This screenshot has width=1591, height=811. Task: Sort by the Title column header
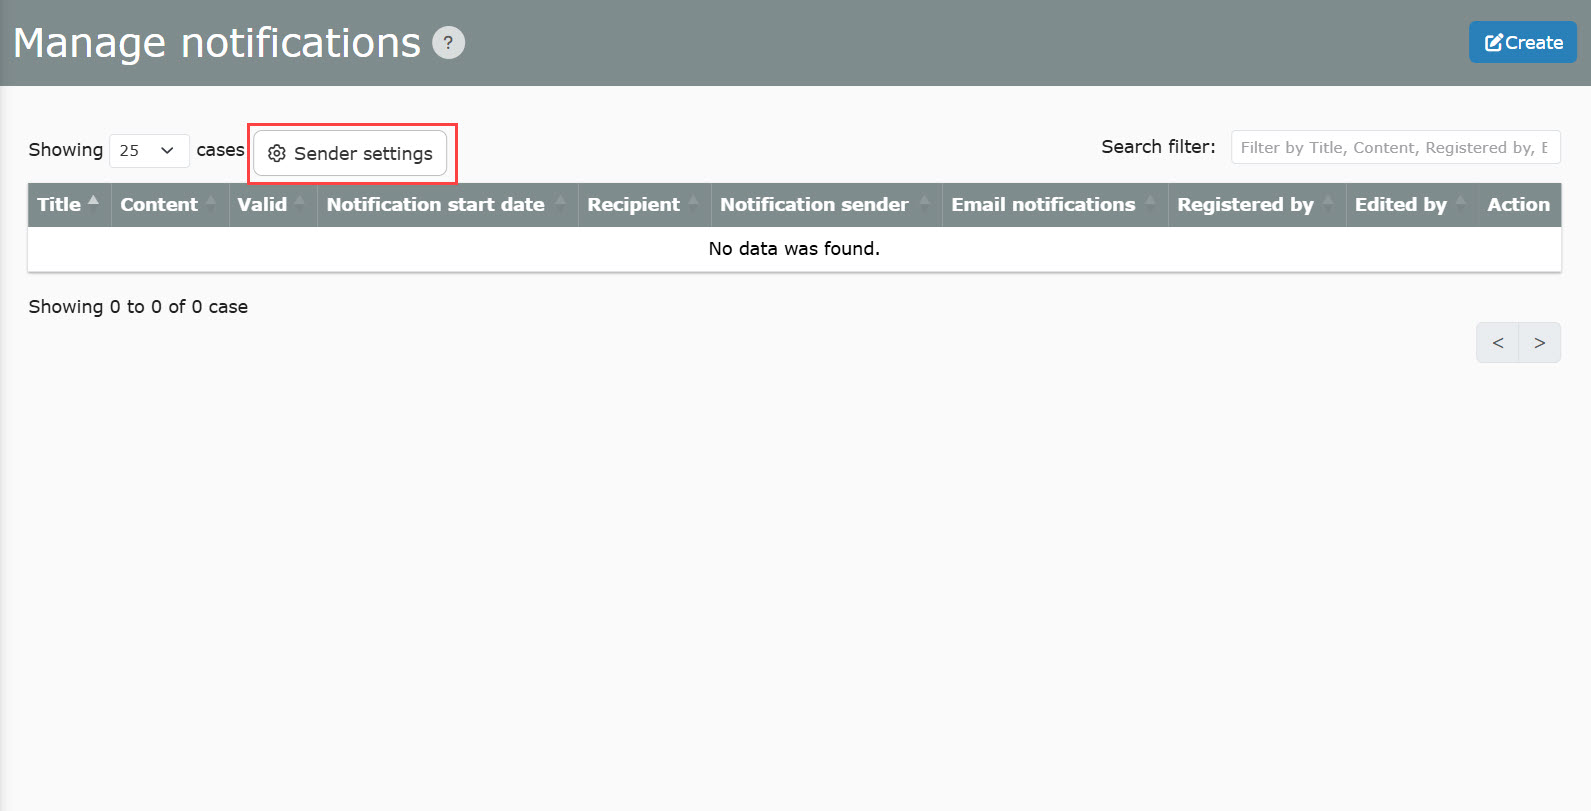(x=59, y=204)
